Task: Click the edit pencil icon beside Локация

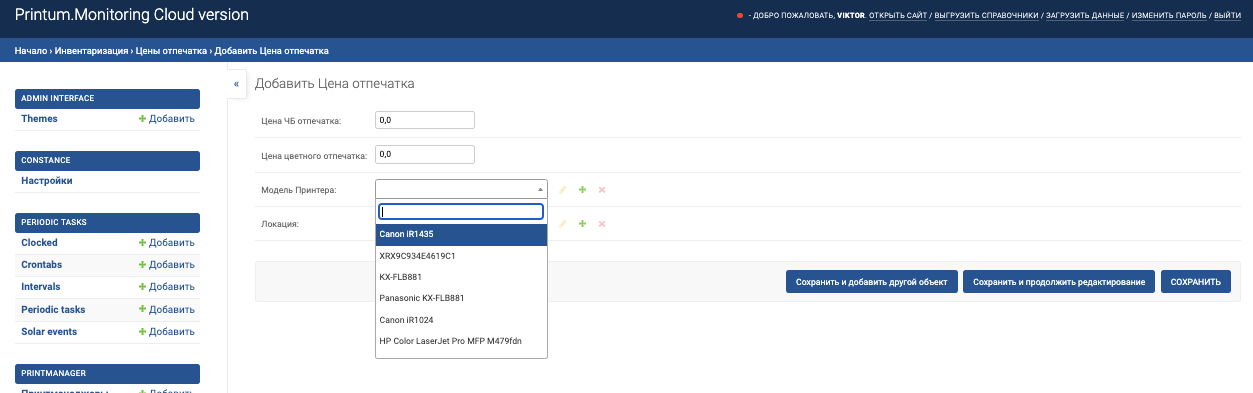Action: (563, 223)
